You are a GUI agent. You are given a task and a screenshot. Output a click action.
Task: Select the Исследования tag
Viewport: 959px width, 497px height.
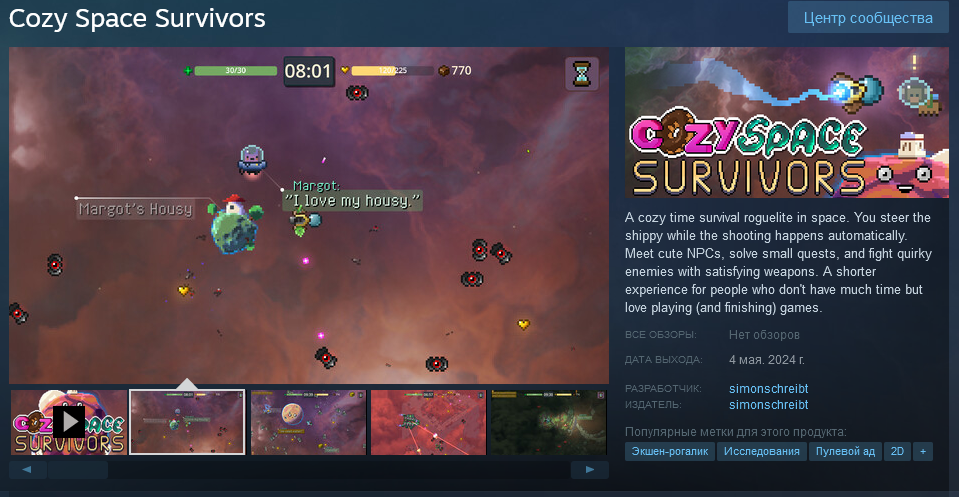[761, 451]
